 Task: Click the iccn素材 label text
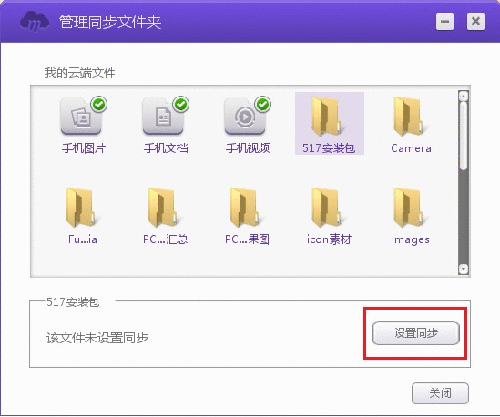click(x=329, y=239)
